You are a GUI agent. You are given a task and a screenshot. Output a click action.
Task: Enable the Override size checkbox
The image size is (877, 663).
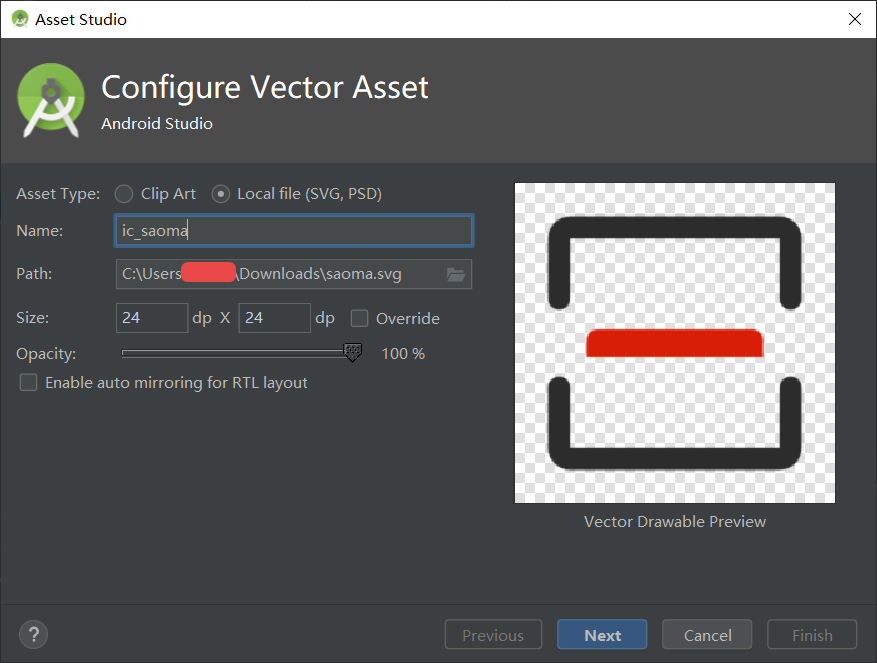point(359,318)
